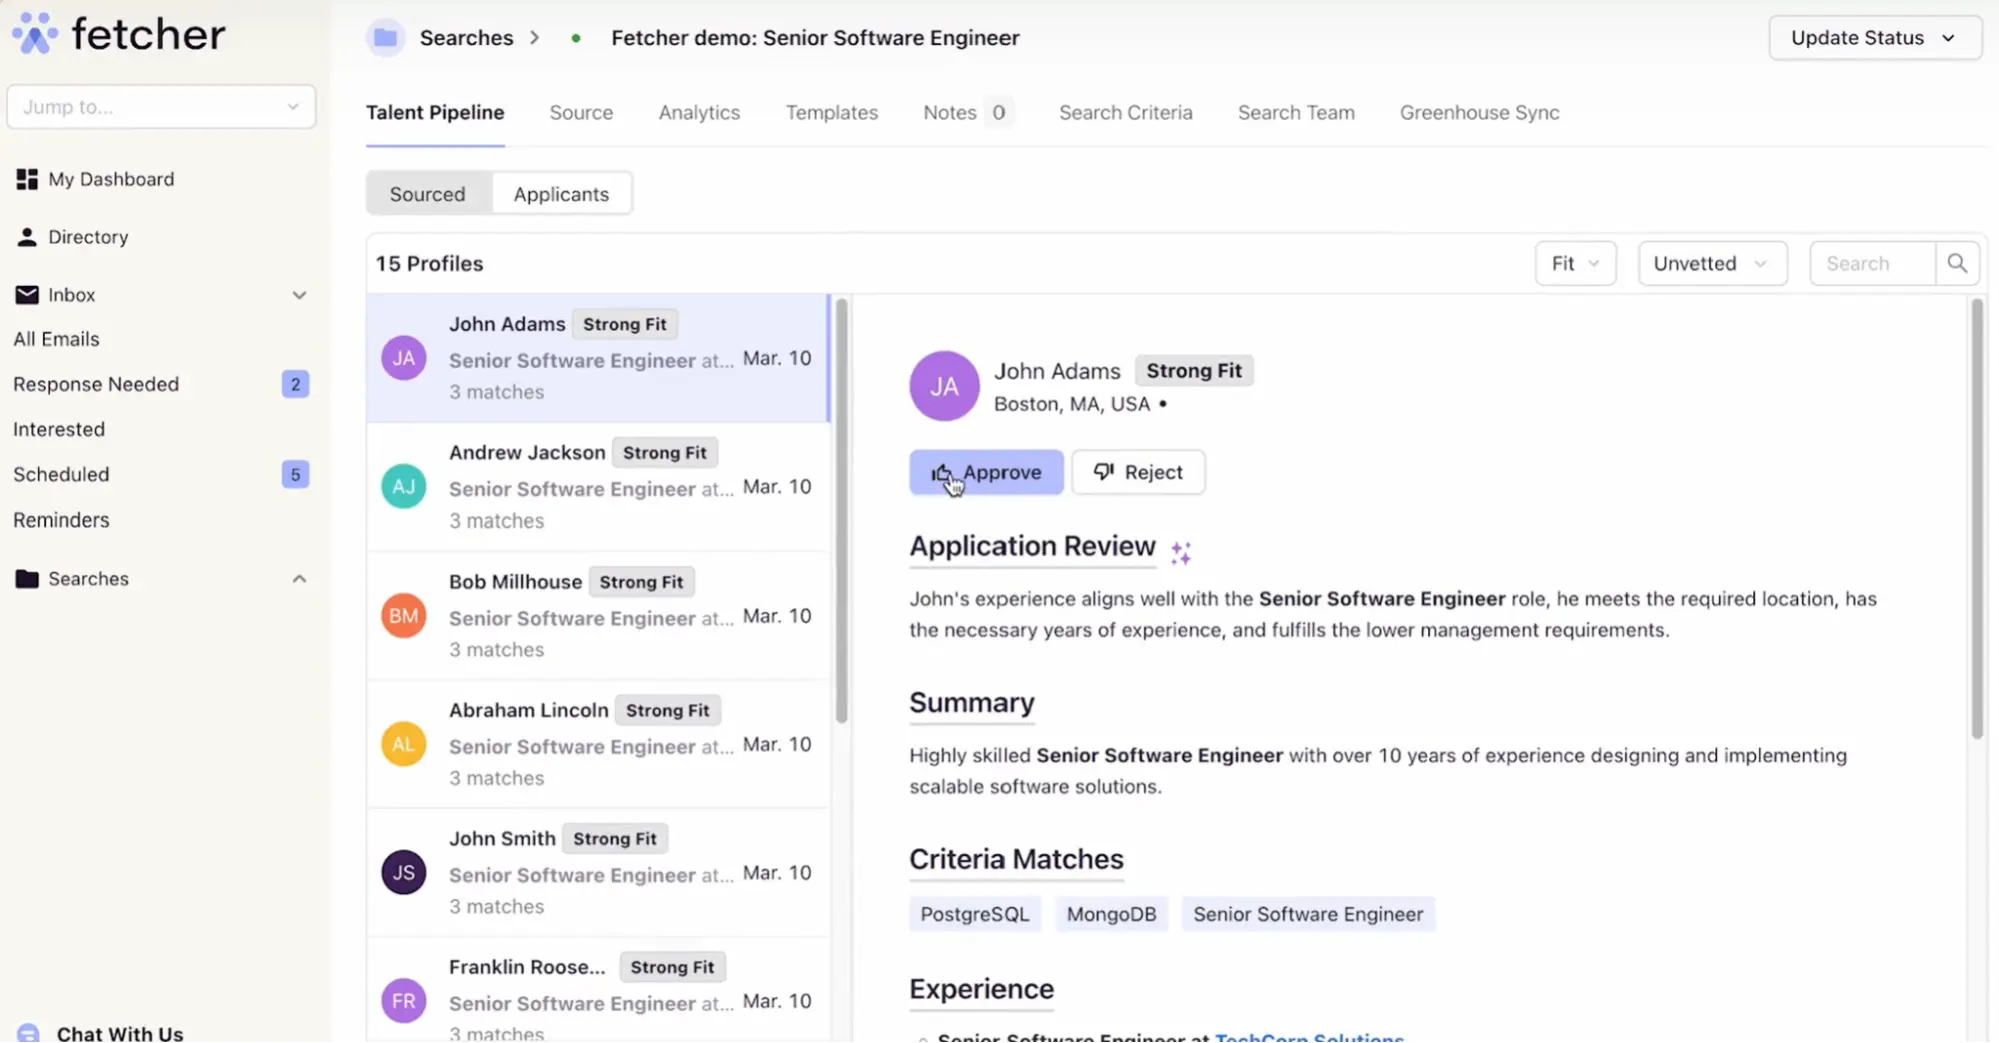Click John Adams's JA avatar in the list
This screenshot has width=1999, height=1043.
[404, 358]
